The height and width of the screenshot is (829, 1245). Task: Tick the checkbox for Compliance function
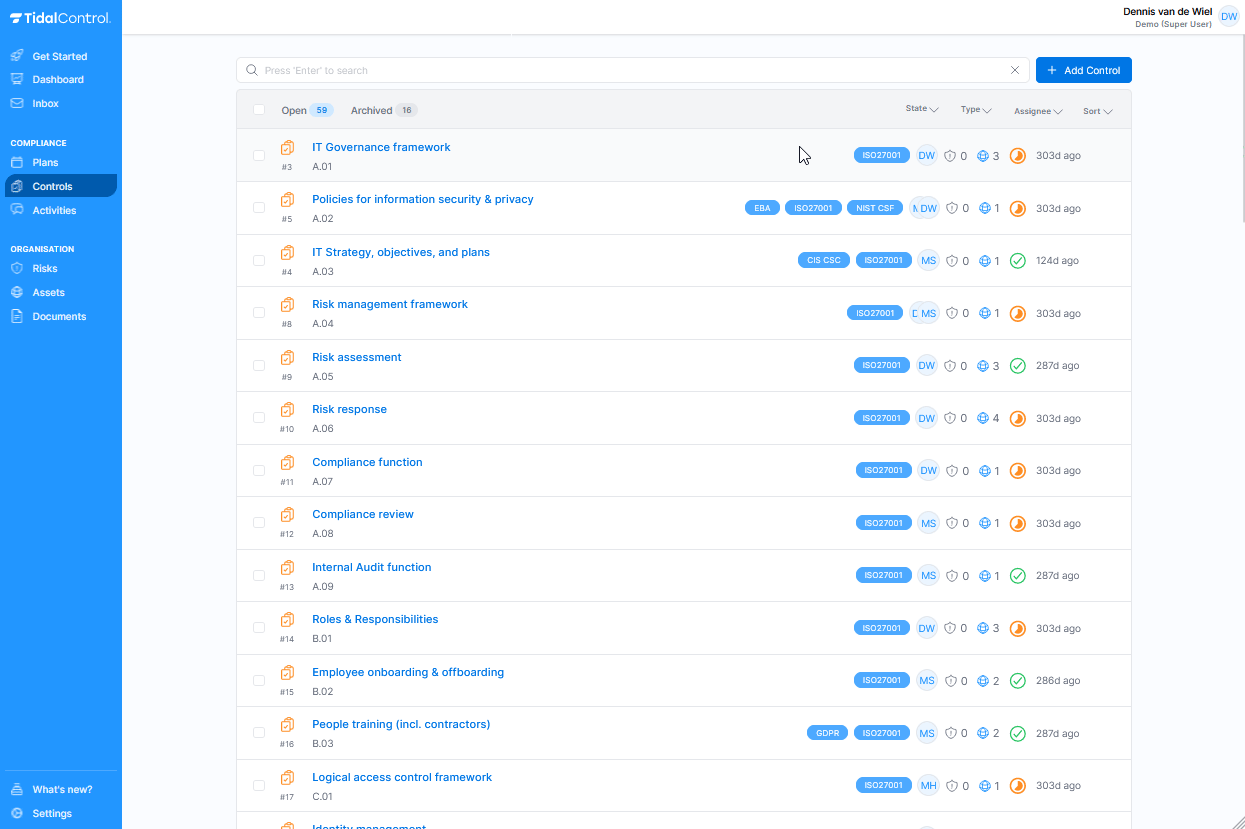tap(259, 469)
